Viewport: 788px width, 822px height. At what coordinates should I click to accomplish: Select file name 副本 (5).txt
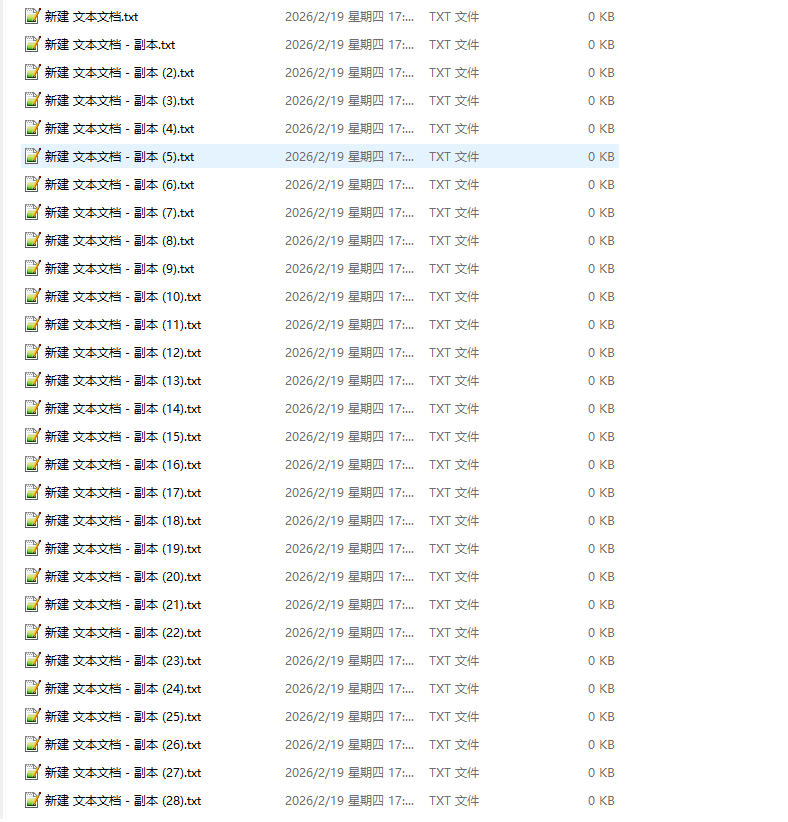pos(120,157)
